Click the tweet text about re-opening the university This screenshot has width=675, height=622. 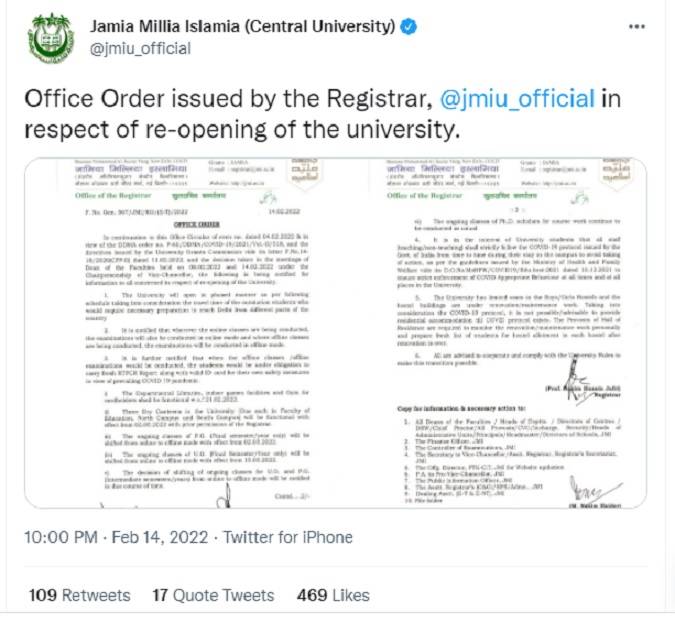point(300,113)
